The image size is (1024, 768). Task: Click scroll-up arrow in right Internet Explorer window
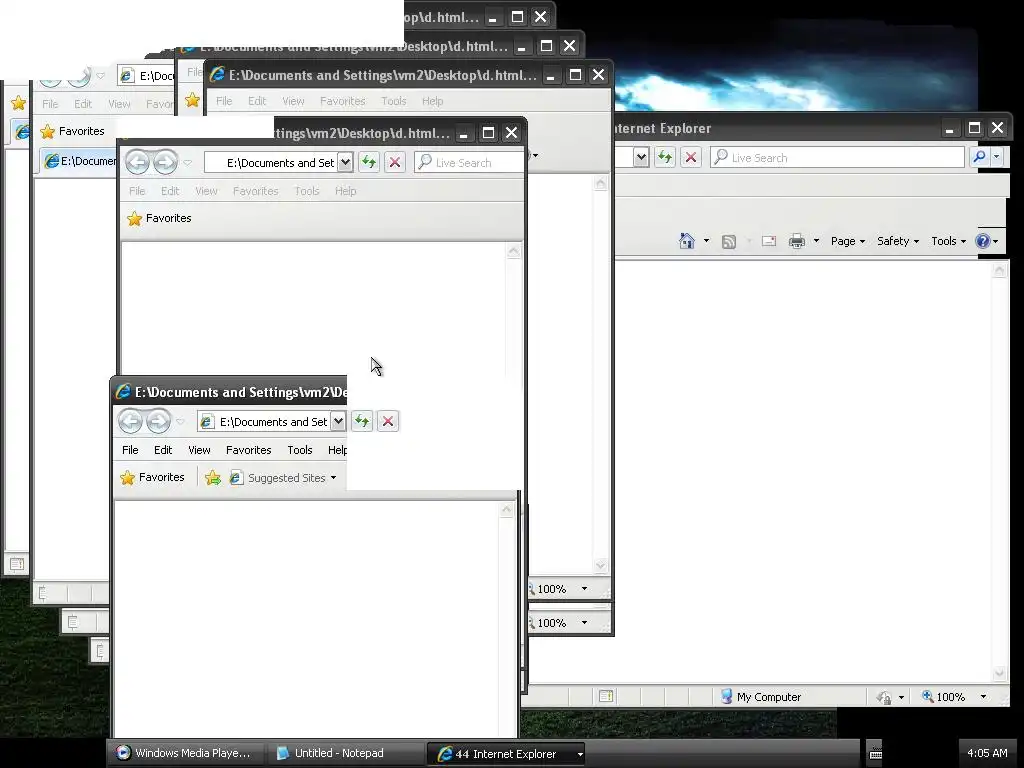(999, 270)
